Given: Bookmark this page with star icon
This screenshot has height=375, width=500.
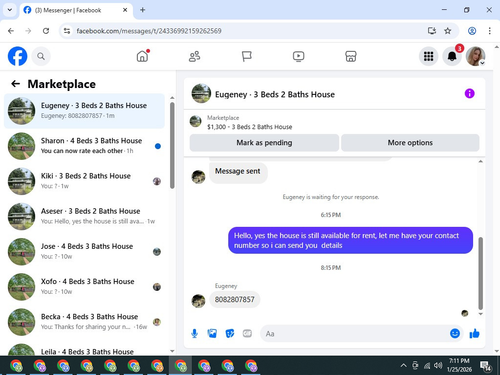Looking at the screenshot, I should click(448, 31).
